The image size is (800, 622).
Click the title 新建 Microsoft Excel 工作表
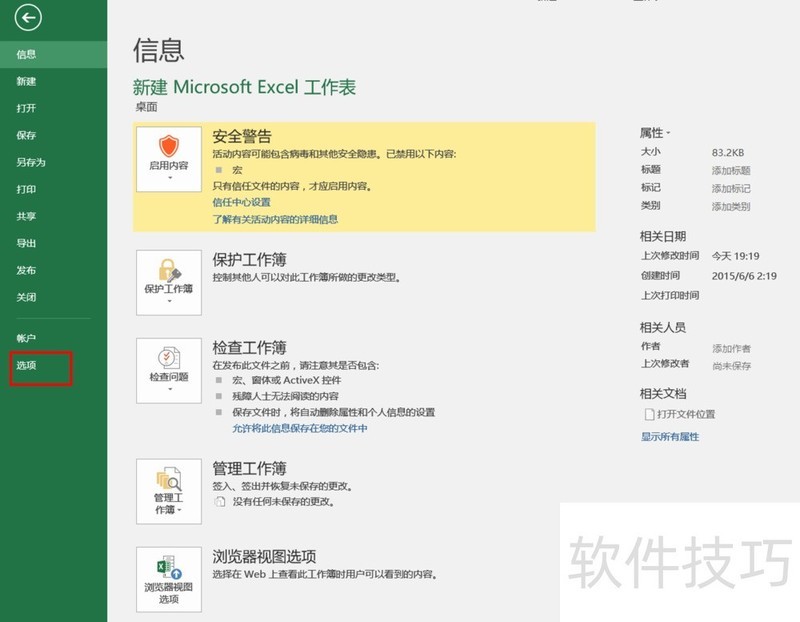244,87
